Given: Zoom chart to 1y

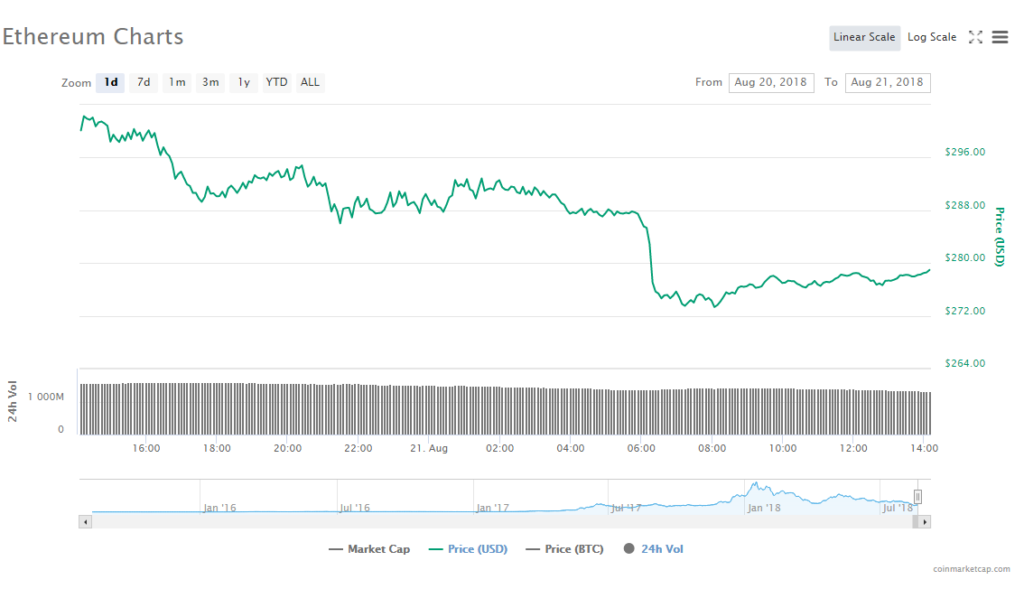Looking at the screenshot, I should (x=243, y=82).
